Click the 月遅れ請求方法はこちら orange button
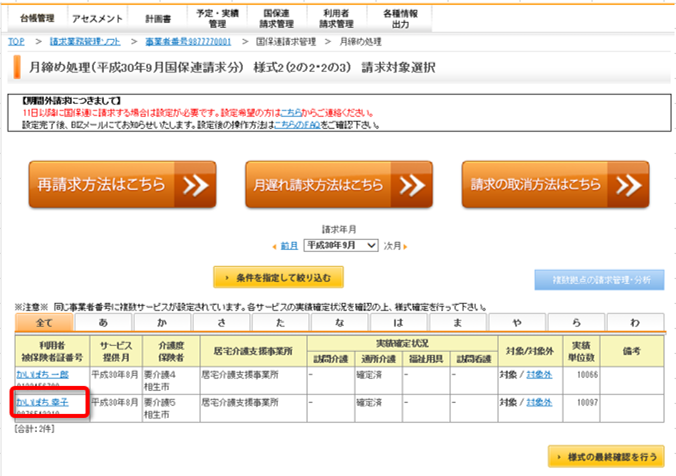This screenshot has width=676, height=476. [x=339, y=185]
